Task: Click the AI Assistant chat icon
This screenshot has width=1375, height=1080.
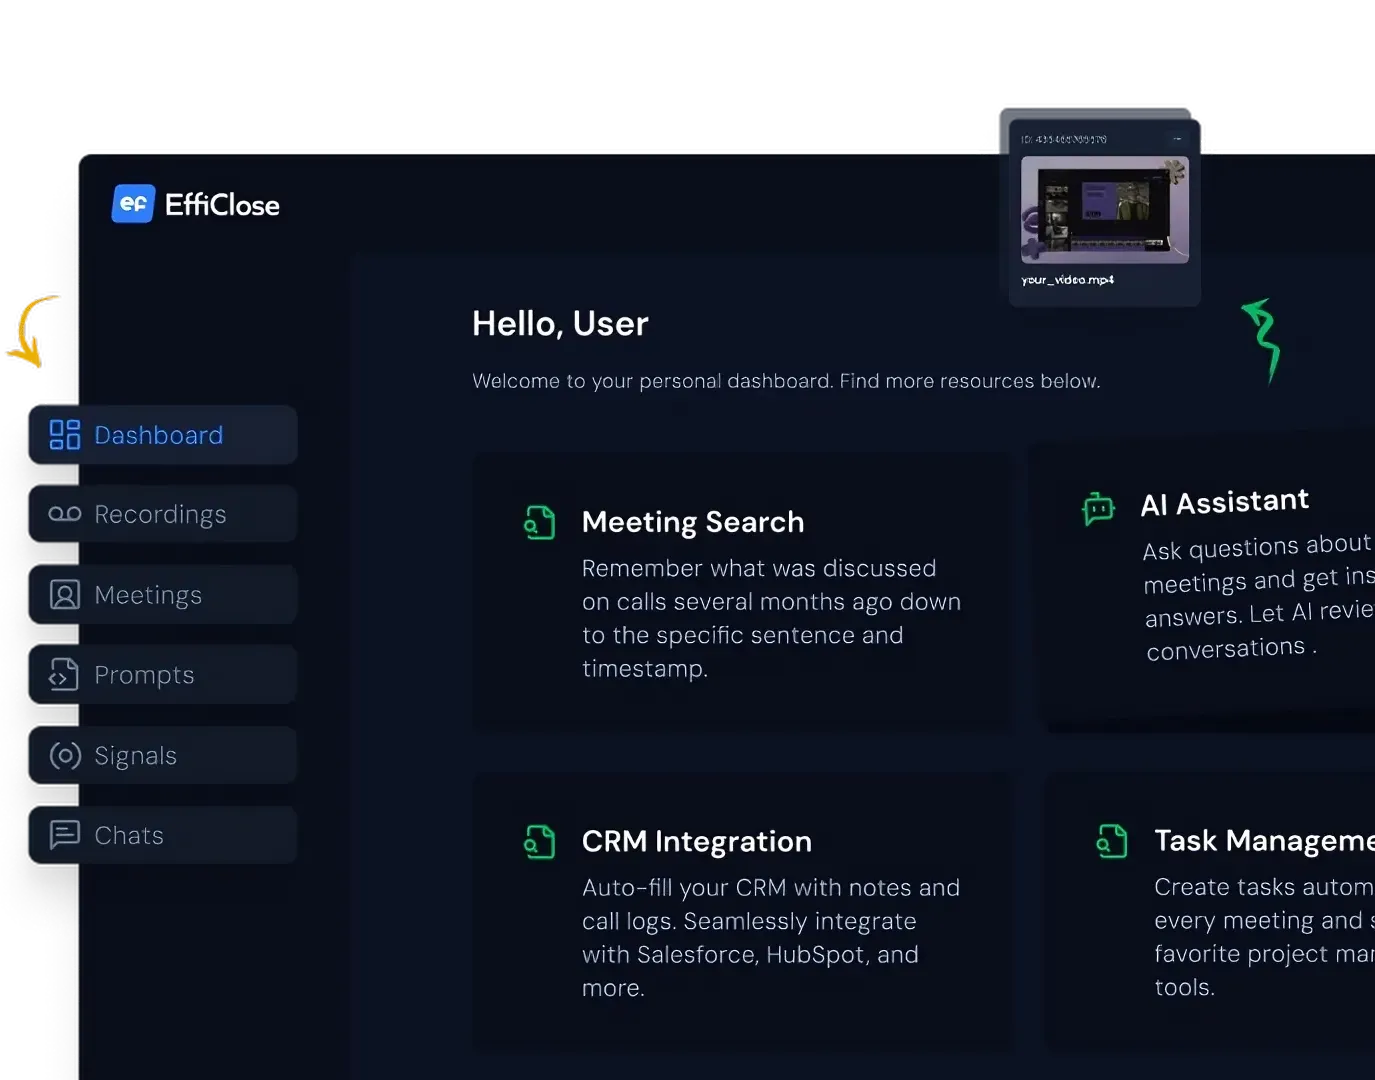Action: [x=1098, y=508]
